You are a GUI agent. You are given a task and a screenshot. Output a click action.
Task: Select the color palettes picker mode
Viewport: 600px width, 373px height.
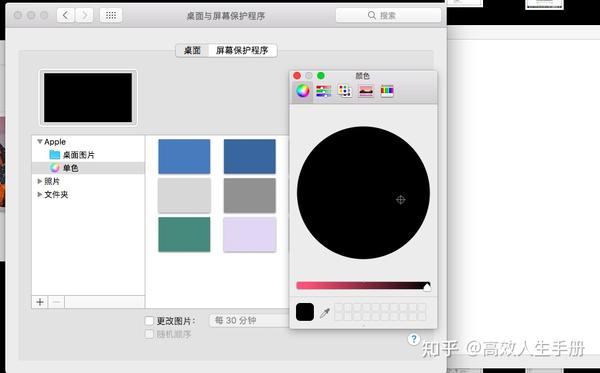345,91
